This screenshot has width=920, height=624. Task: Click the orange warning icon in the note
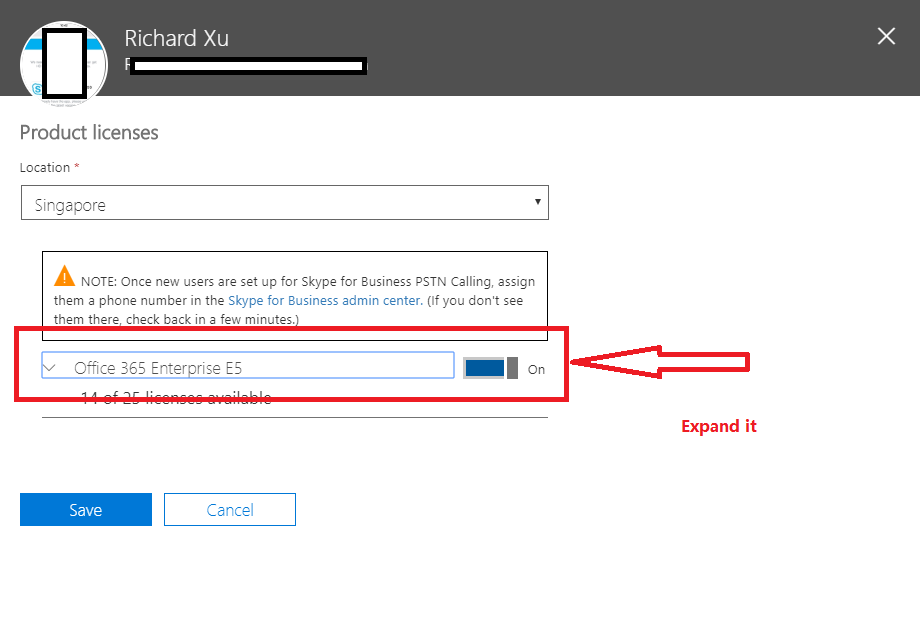[x=65, y=276]
